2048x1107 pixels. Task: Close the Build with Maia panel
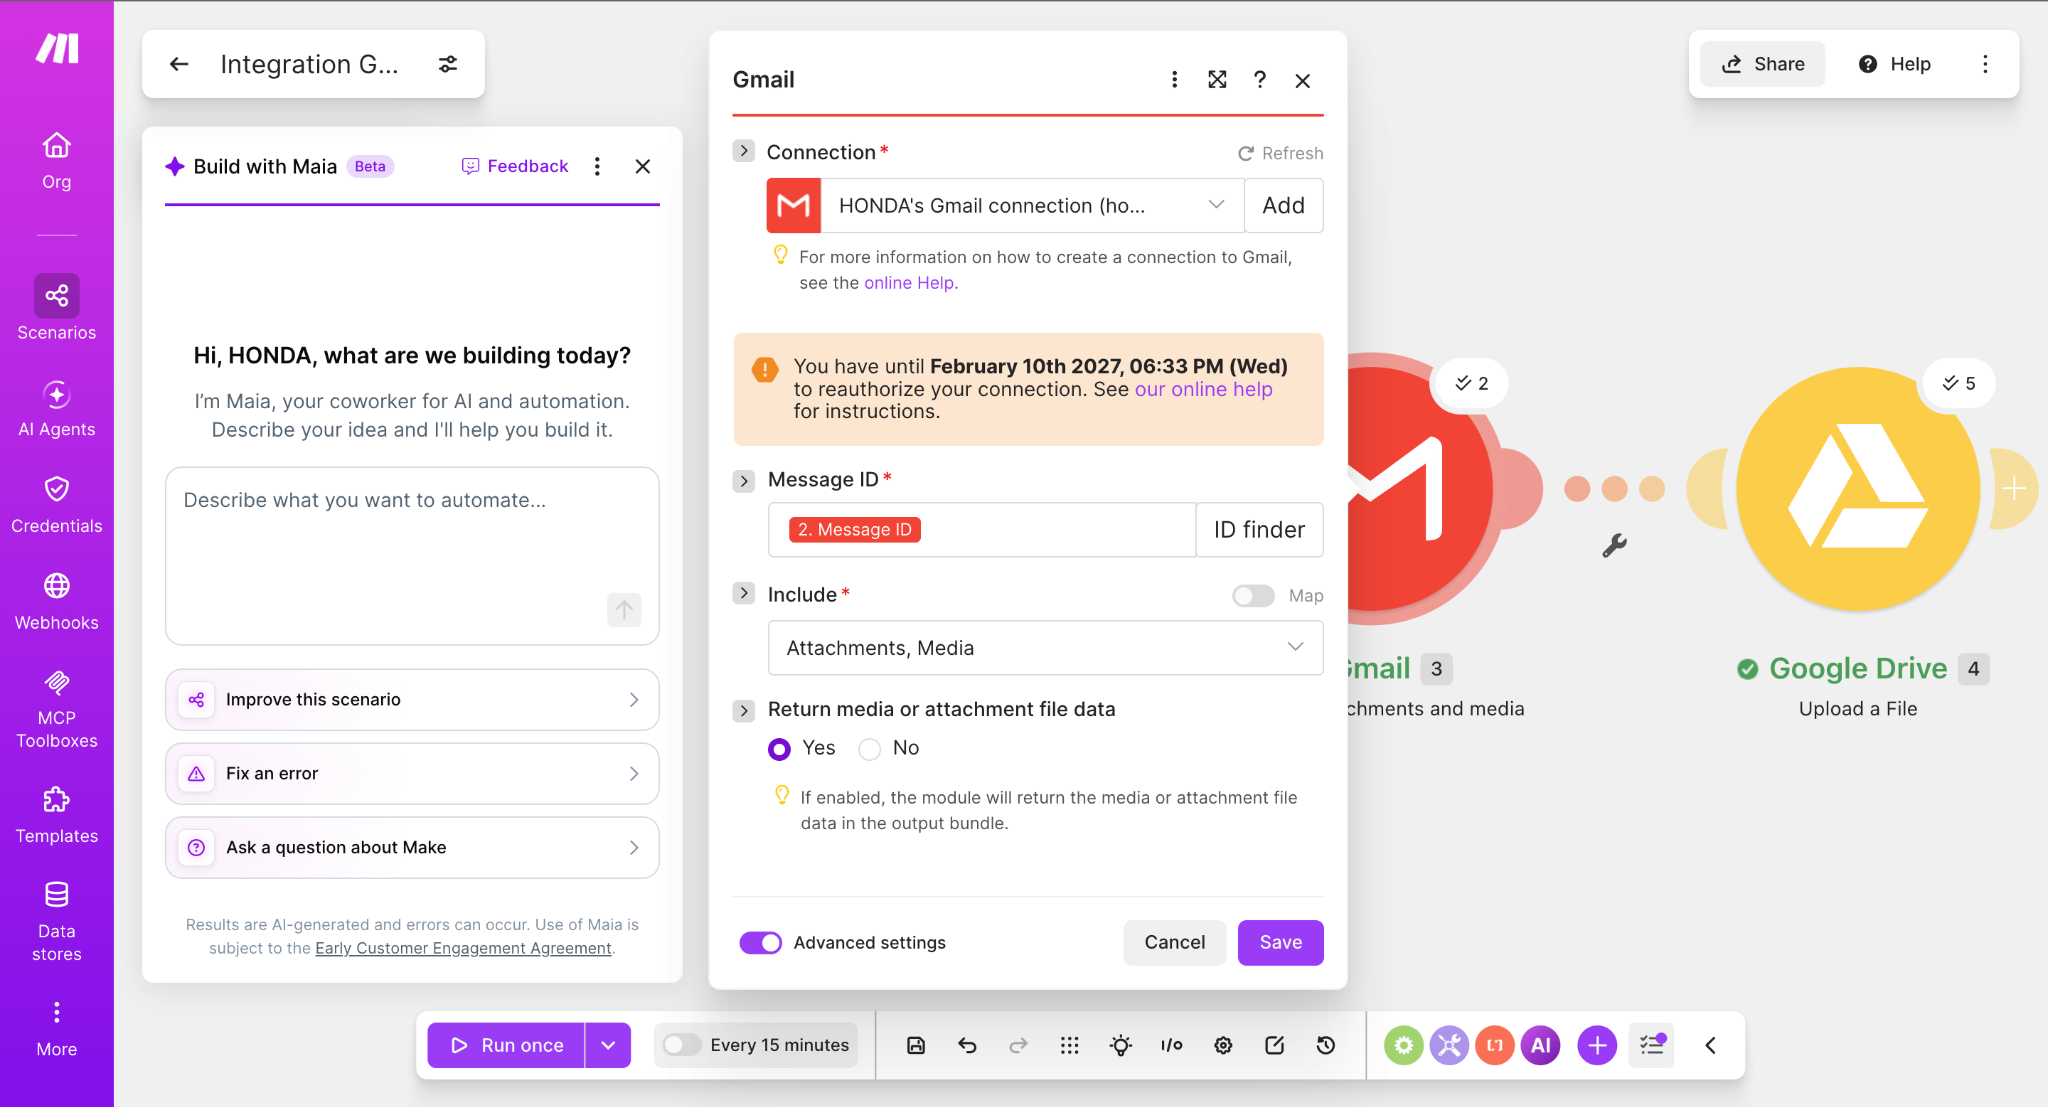[x=643, y=166]
